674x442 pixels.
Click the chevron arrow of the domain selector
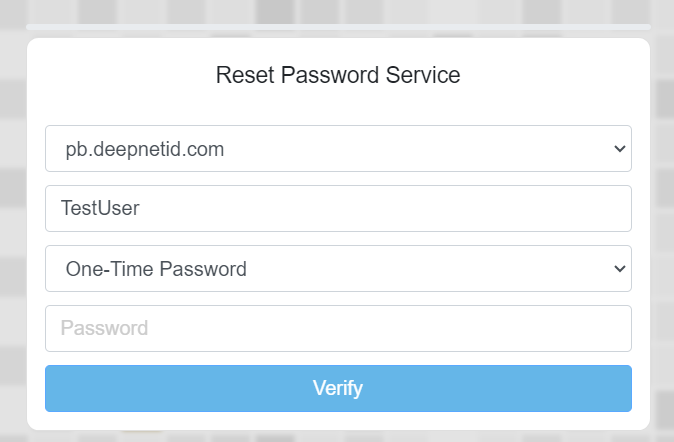pos(619,149)
